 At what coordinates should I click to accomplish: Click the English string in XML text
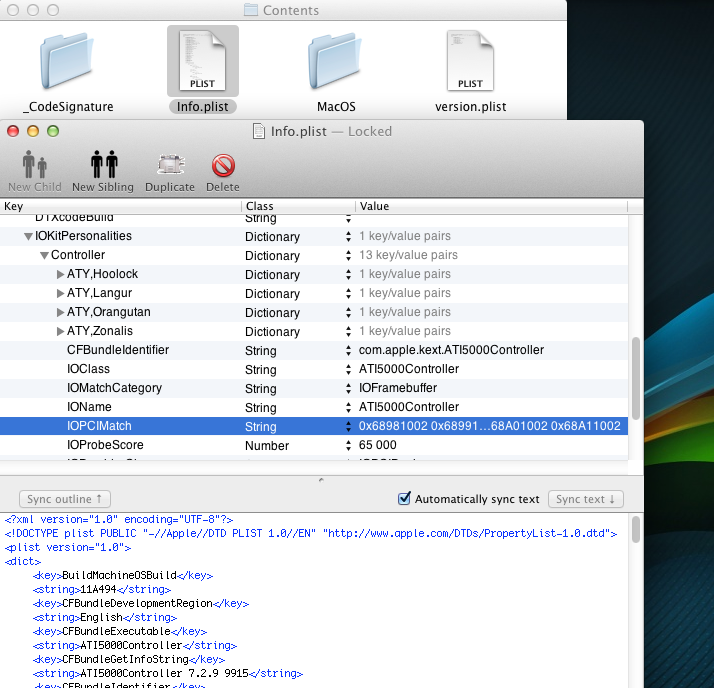tap(102, 618)
